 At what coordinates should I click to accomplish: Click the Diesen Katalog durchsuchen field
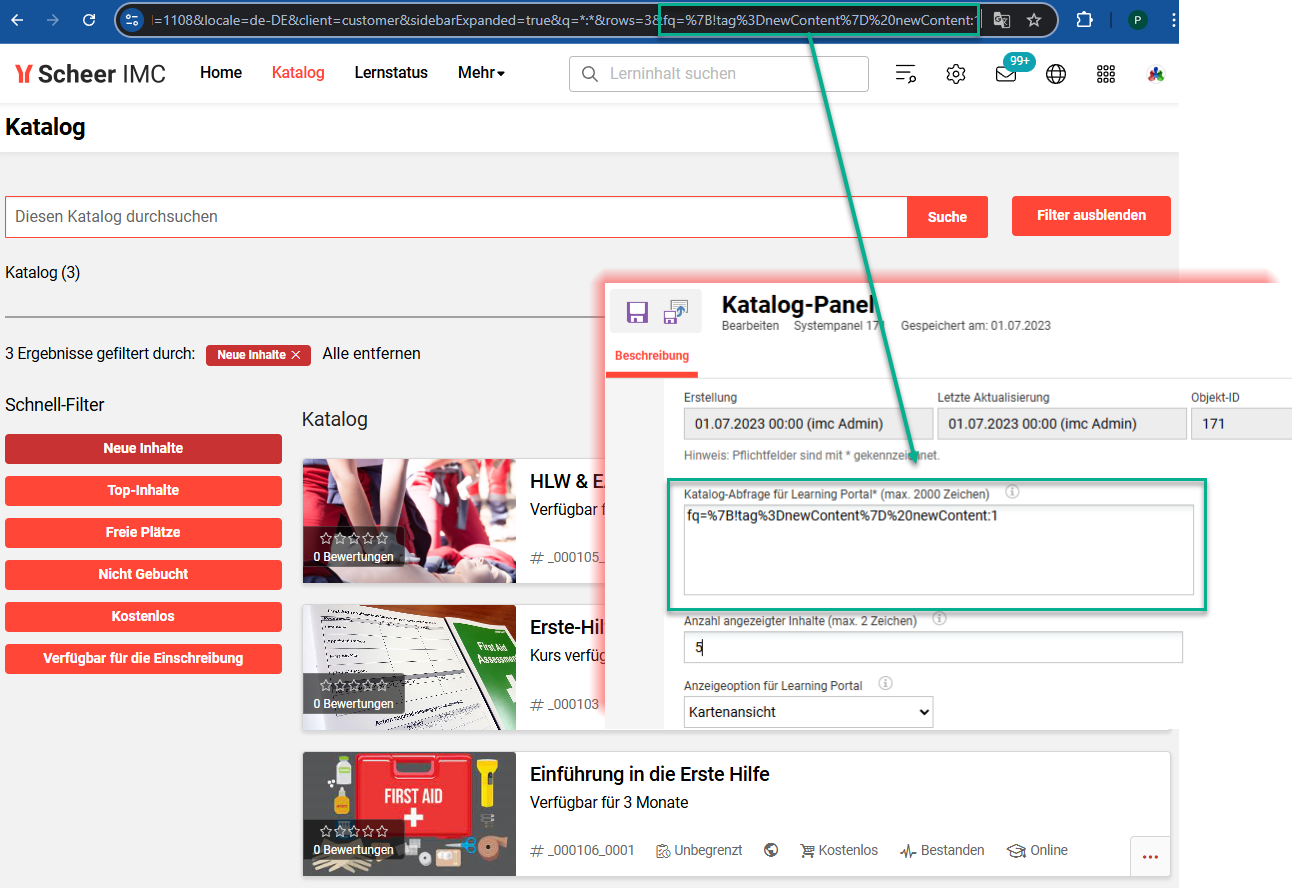pyautogui.click(x=456, y=217)
